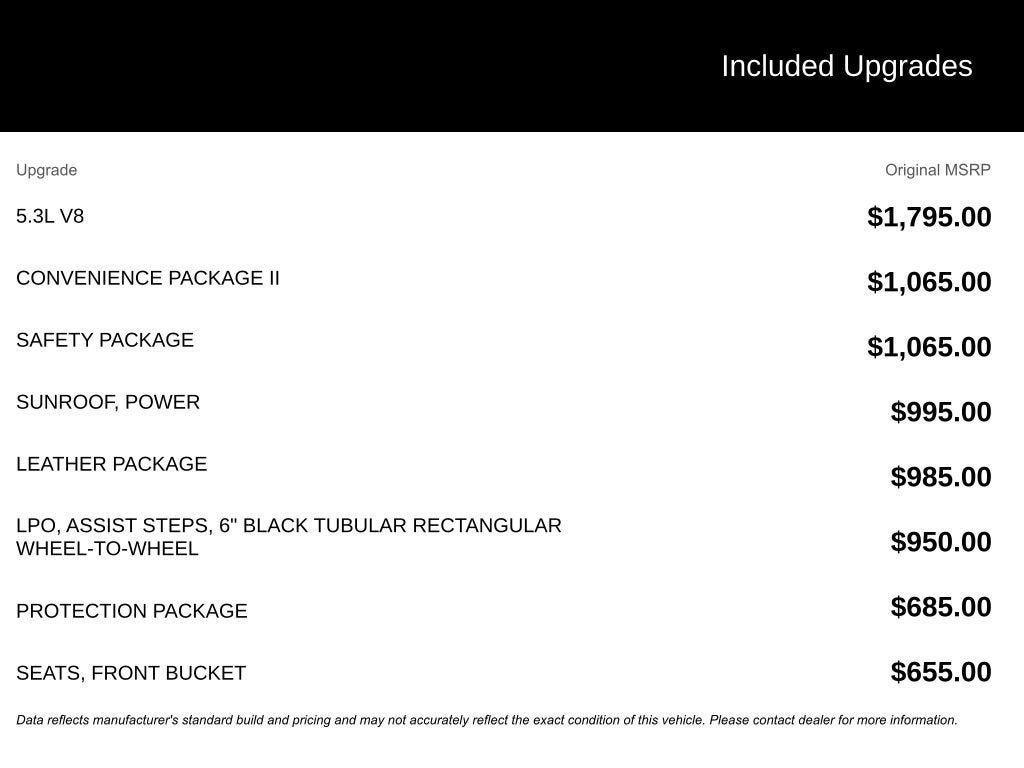Select the Seats, Front Bucket upgrade
The height and width of the screenshot is (768, 1024).
pyautogui.click(x=131, y=673)
